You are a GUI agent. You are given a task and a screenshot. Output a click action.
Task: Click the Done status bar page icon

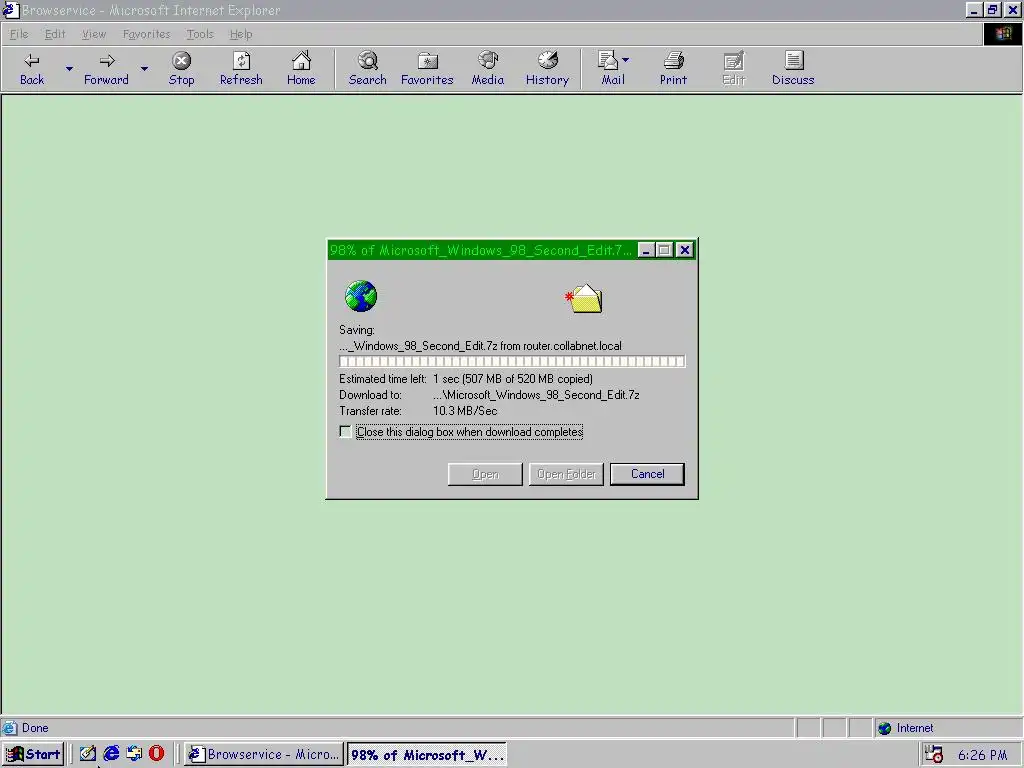click(10, 728)
